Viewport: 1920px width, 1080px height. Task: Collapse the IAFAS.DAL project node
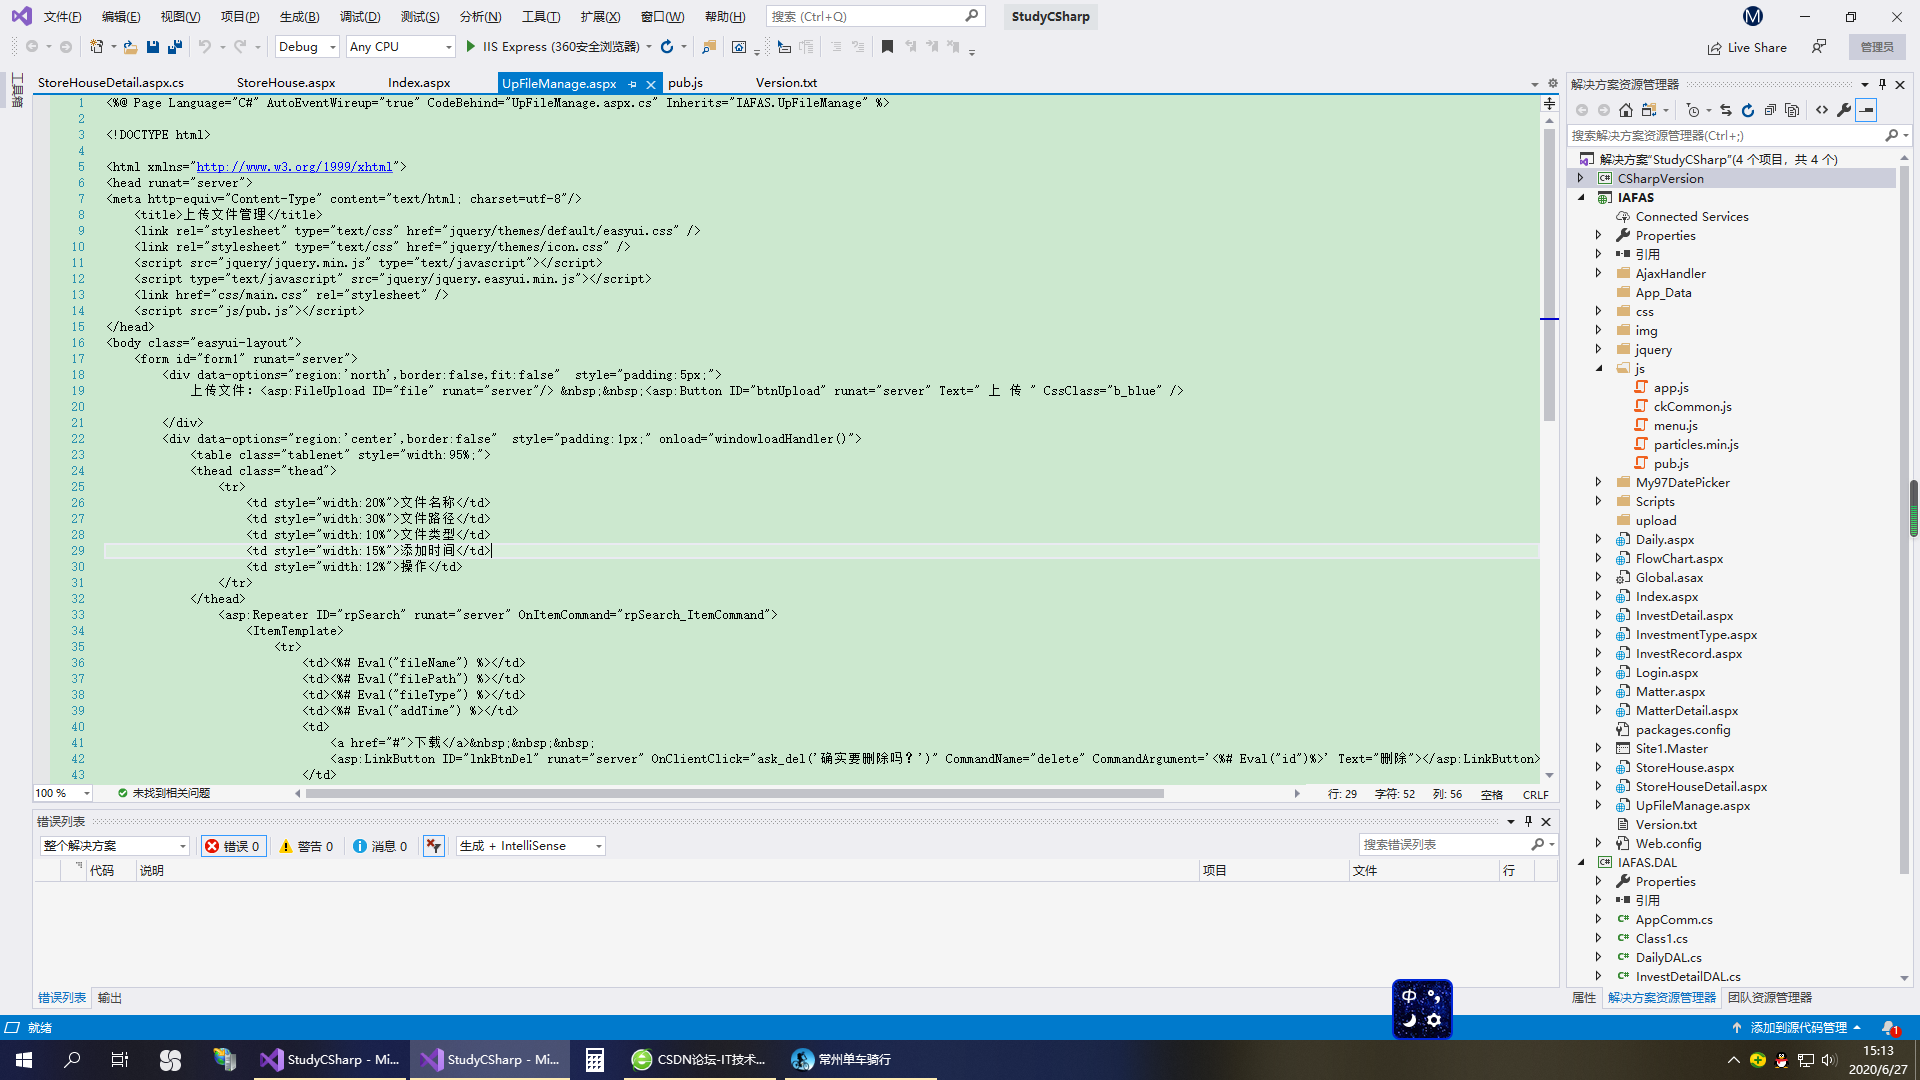1581,862
